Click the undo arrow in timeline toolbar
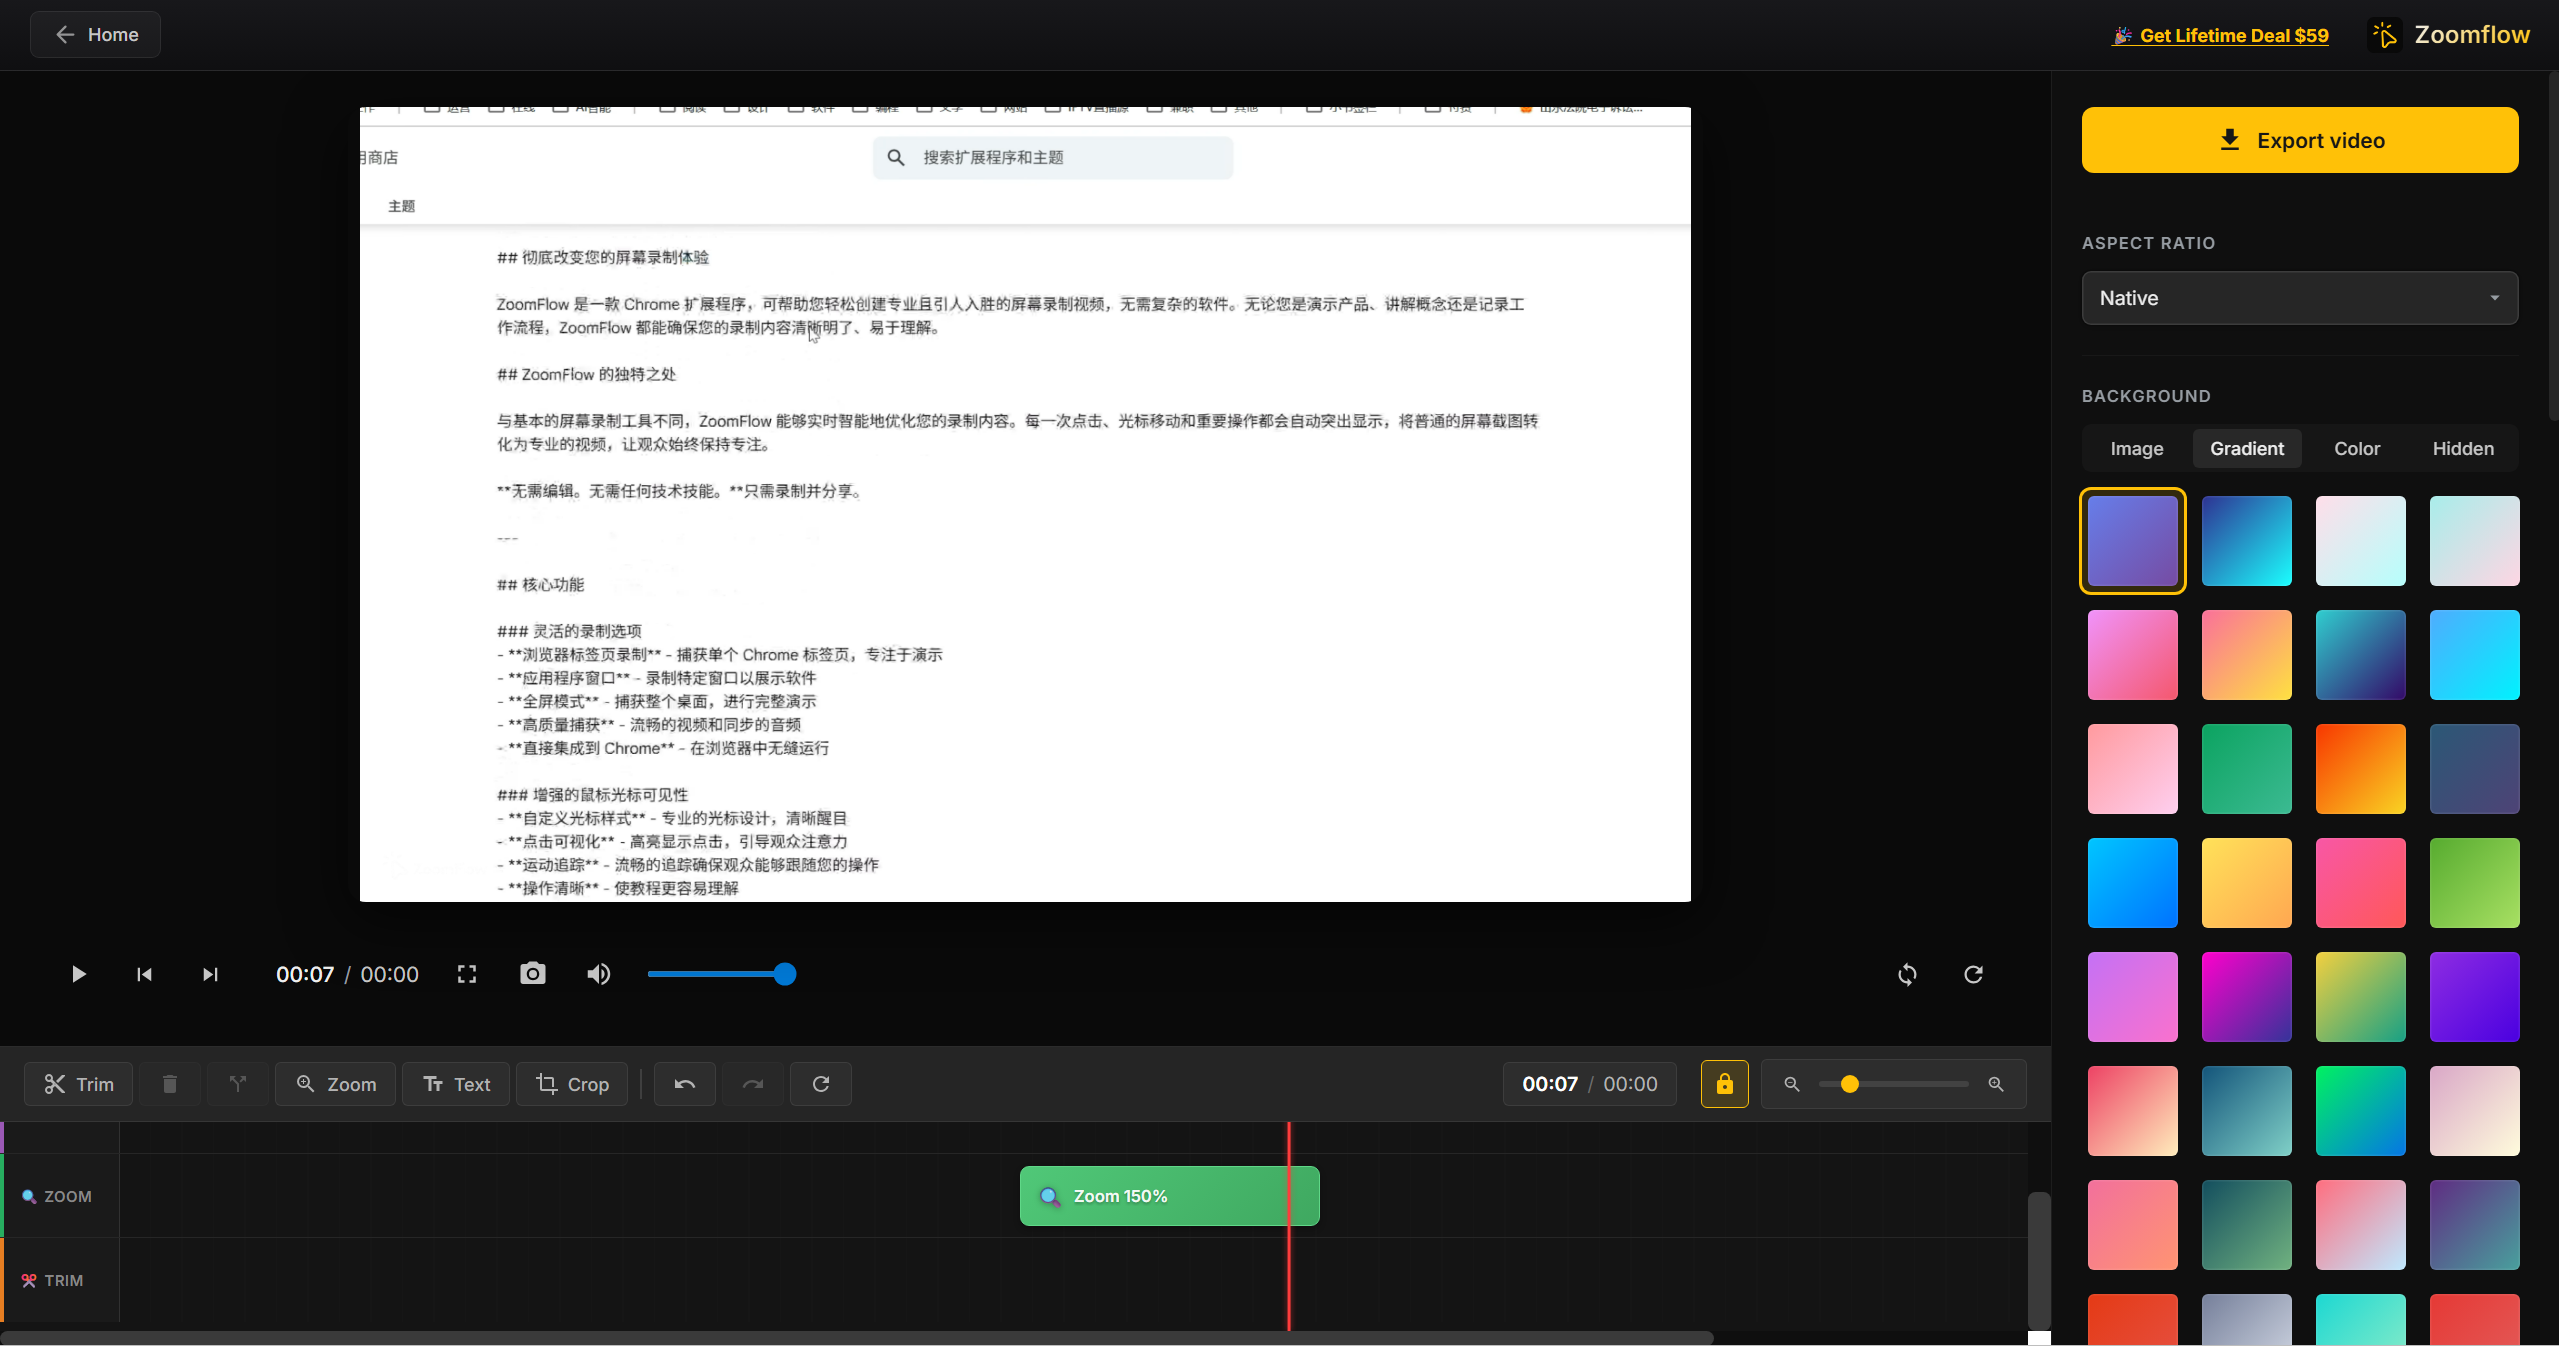Image resolution: width=2559 pixels, height=1346 pixels. (x=685, y=1084)
